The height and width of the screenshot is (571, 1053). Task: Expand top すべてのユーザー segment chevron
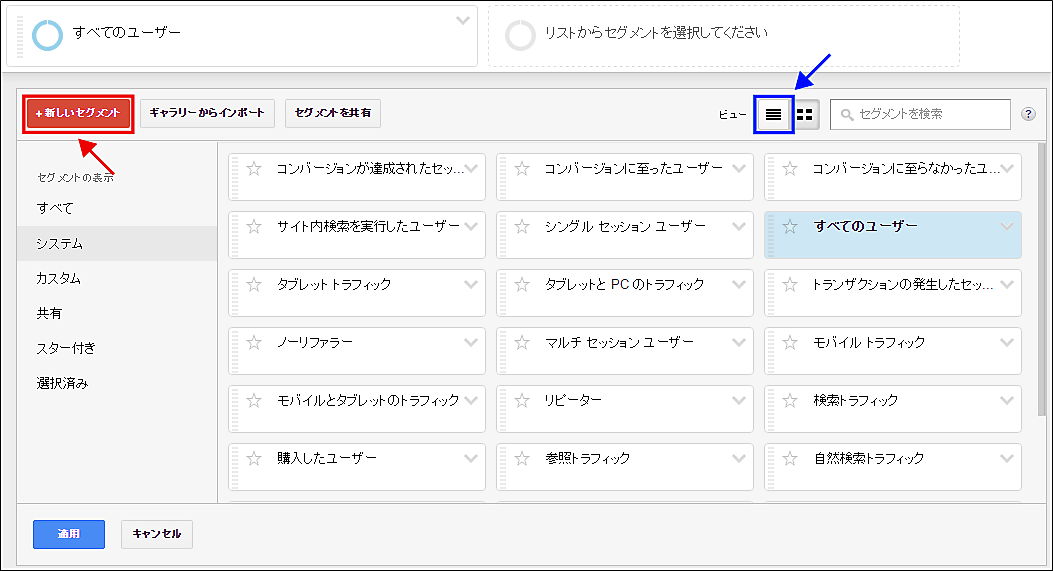pyautogui.click(x=462, y=20)
